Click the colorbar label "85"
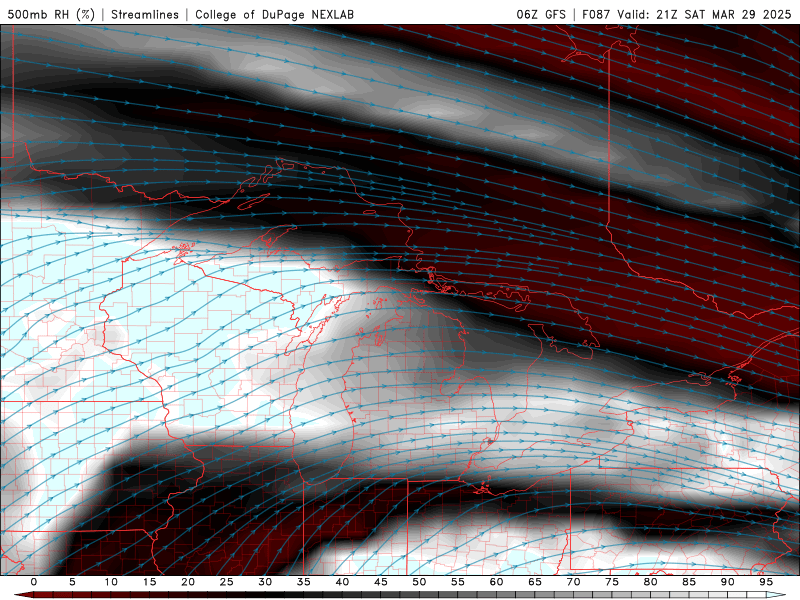Image resolution: width=800 pixels, height=600 pixels. 689,582
